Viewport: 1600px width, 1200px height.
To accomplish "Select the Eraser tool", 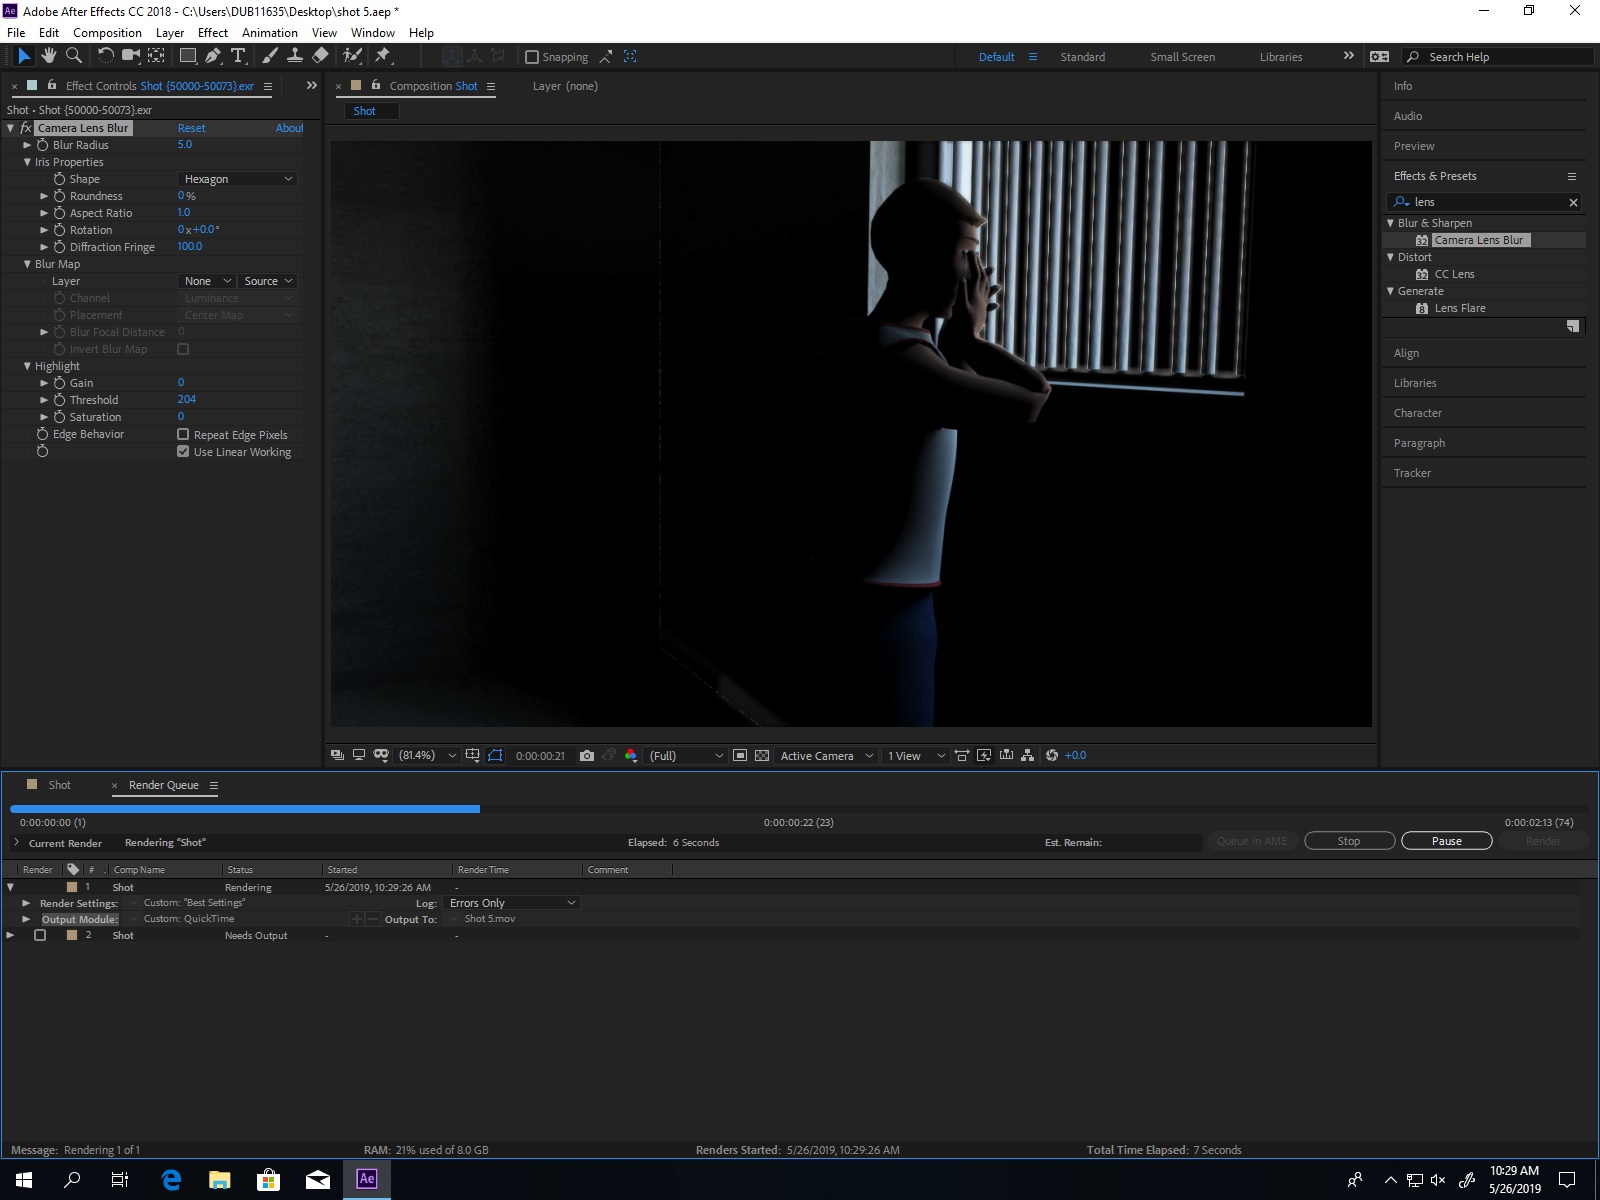I will pyautogui.click(x=320, y=56).
